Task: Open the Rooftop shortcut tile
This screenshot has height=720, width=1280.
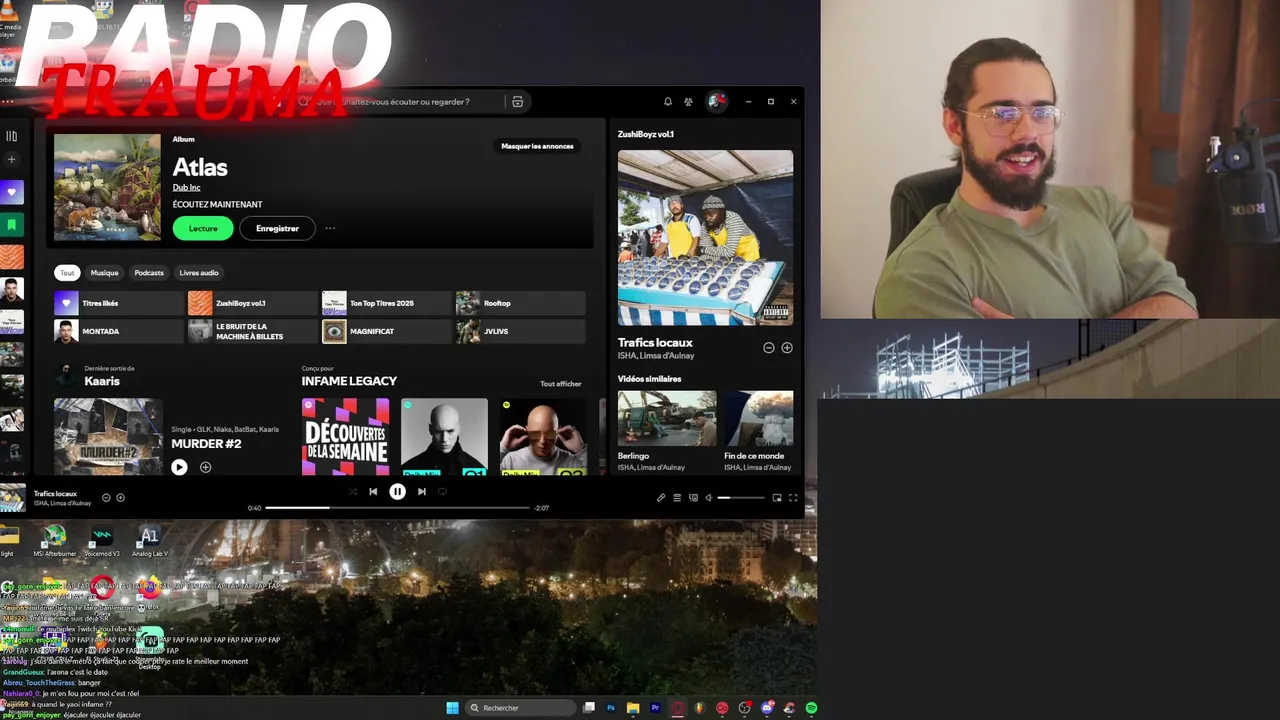Action: 520,303
